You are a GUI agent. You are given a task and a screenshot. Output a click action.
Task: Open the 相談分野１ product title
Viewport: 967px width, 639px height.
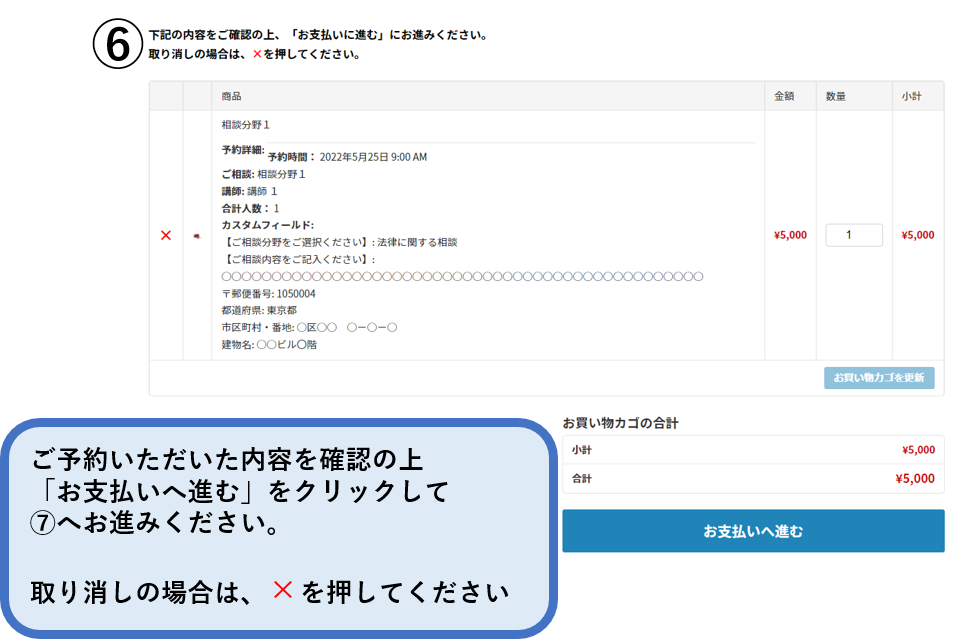tap(245, 125)
